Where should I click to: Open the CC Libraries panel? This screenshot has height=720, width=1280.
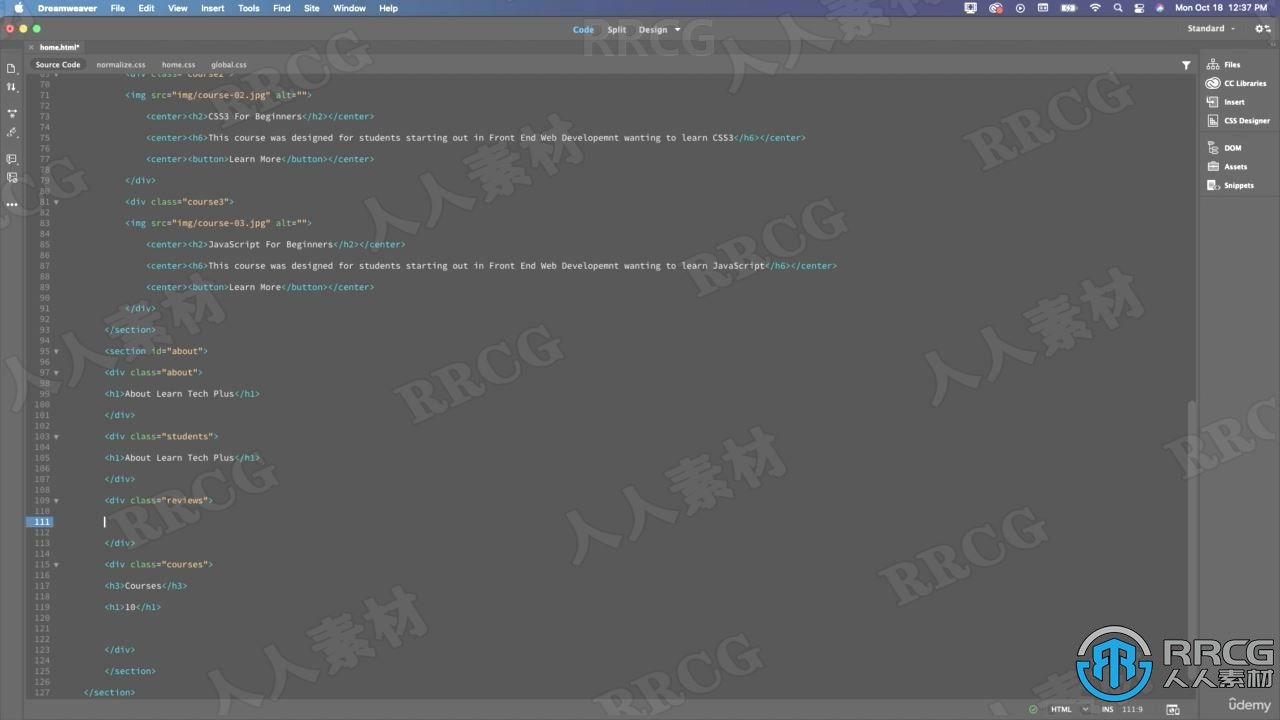(1236, 84)
